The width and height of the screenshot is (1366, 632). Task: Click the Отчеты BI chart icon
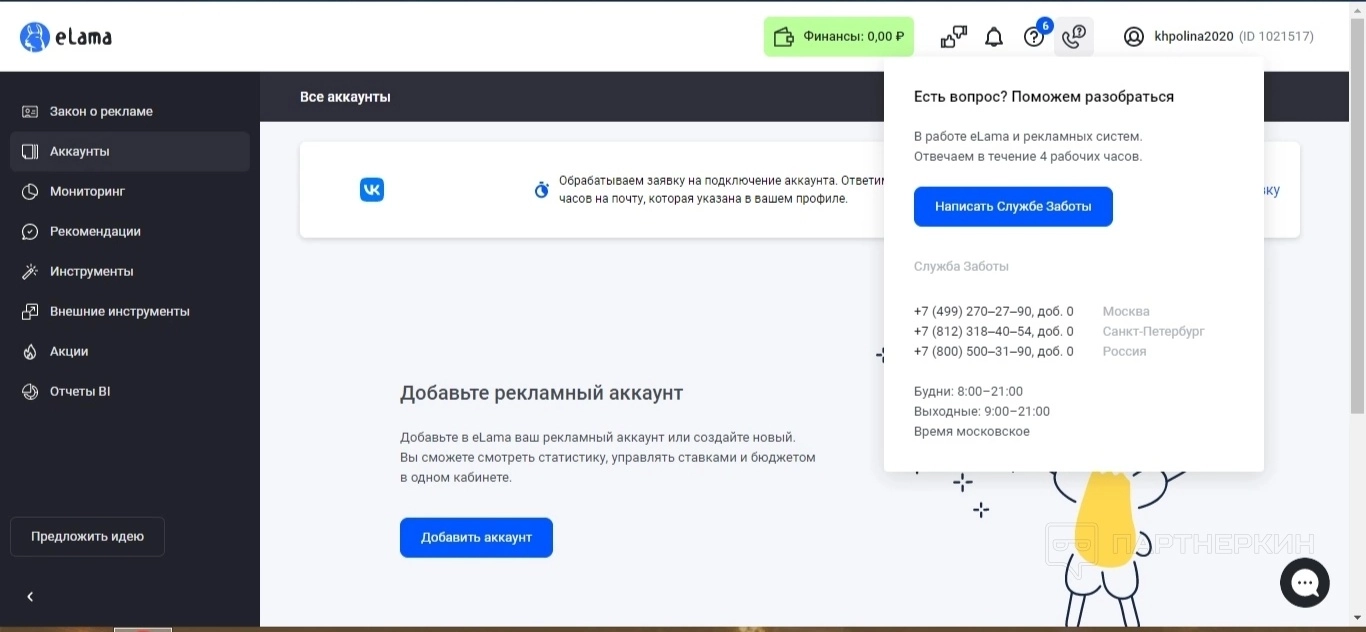point(30,392)
